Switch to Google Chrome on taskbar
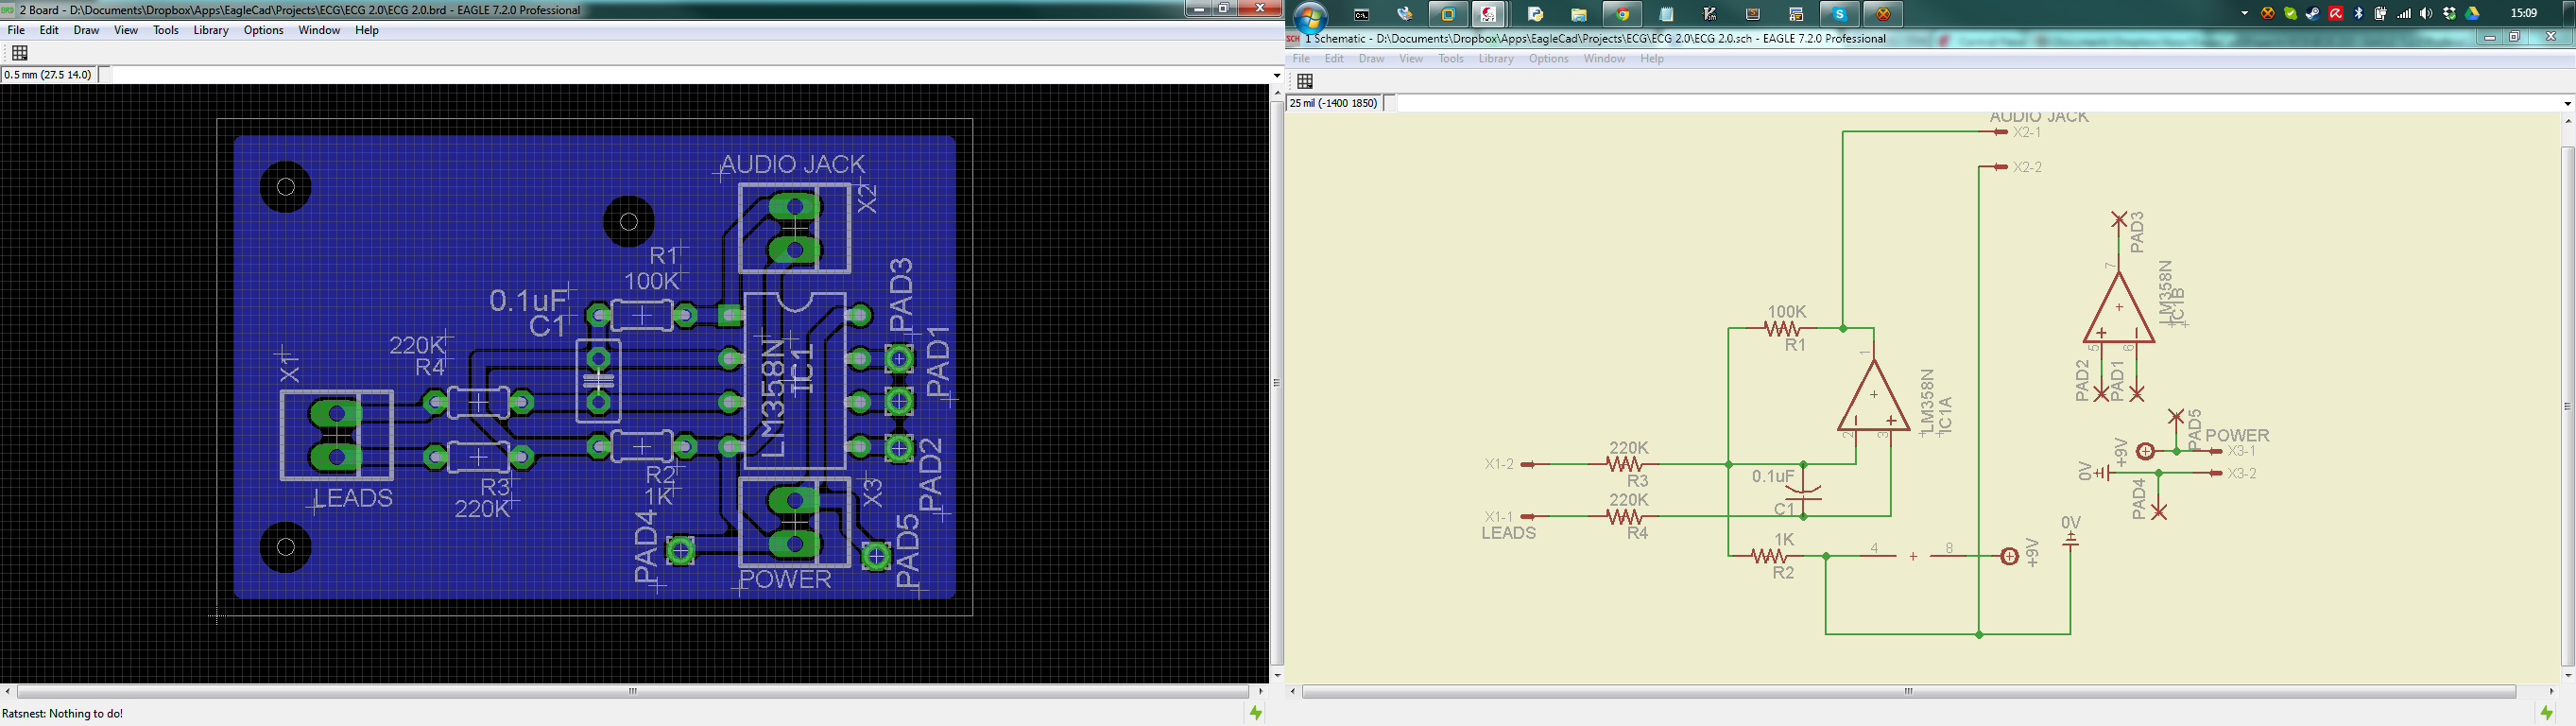 pyautogui.click(x=1623, y=14)
